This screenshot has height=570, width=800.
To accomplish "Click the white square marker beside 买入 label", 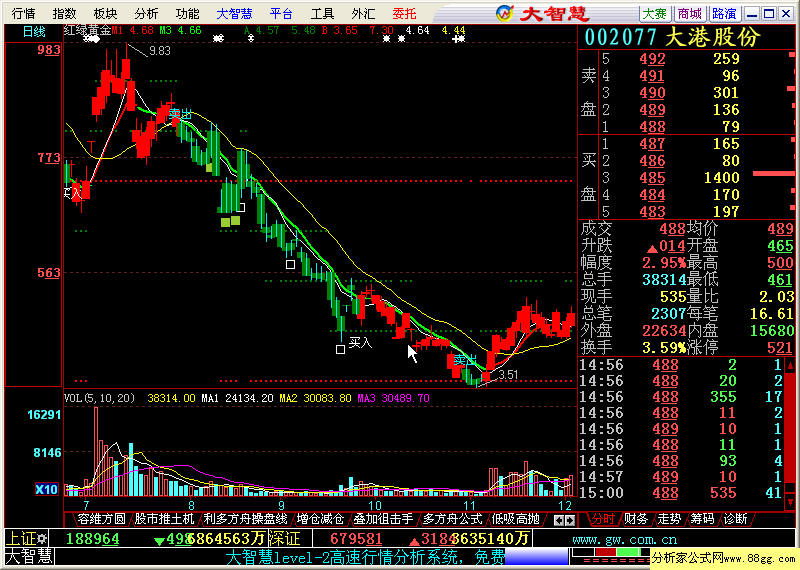I will pos(340,350).
